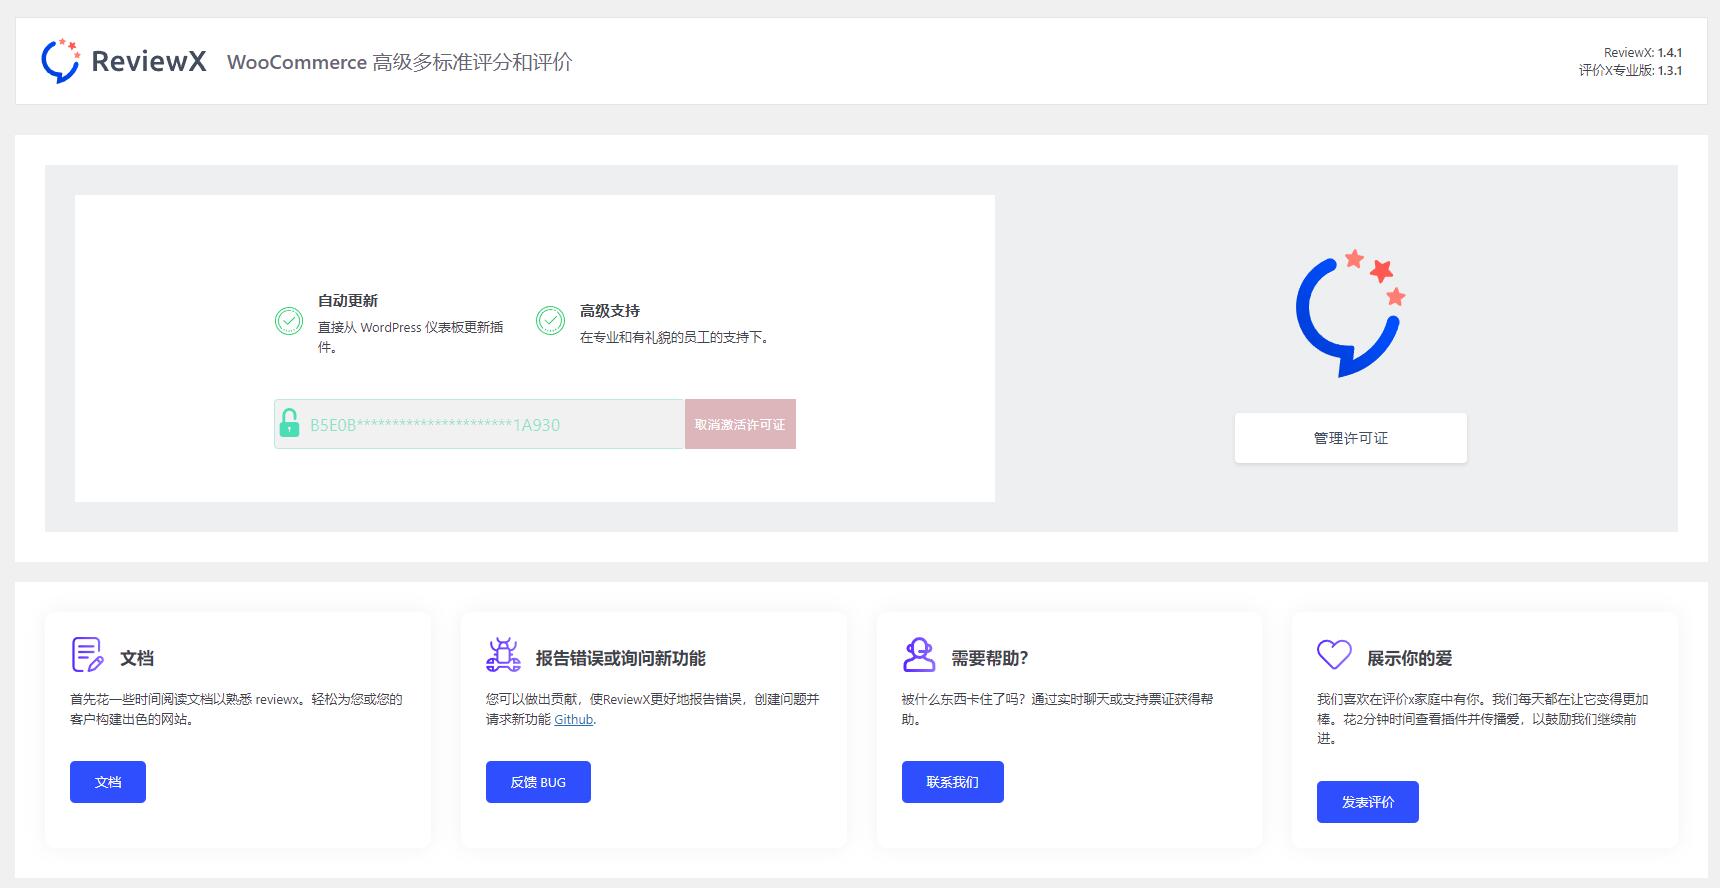Click the green checkmark beside 高级支持

click(x=550, y=321)
